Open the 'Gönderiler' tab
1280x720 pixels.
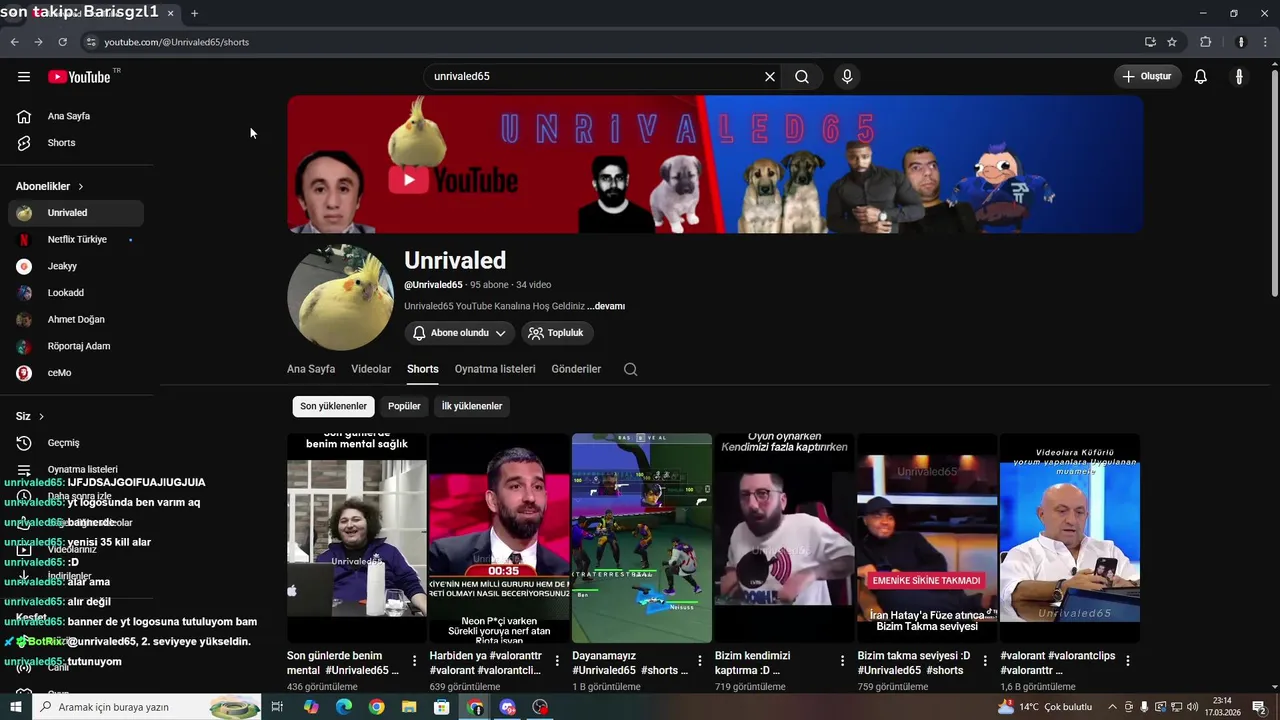[576, 369]
